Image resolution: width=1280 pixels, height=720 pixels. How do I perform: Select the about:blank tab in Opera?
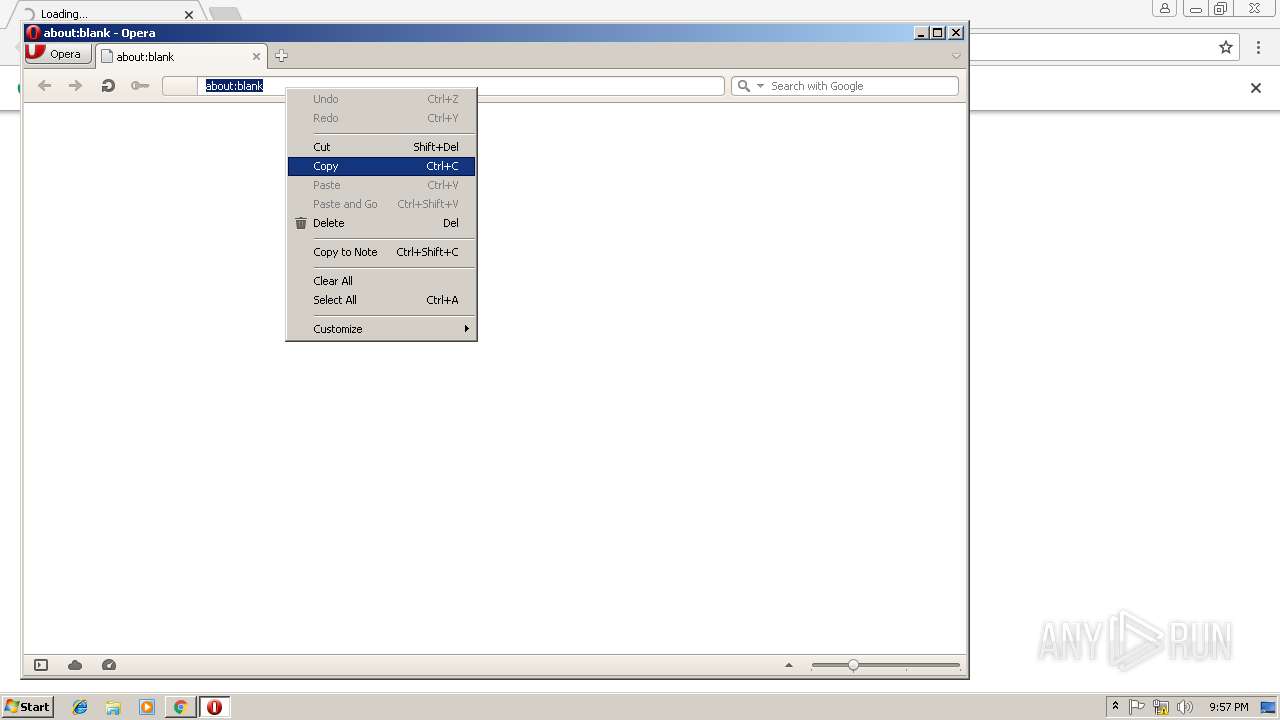[180, 56]
